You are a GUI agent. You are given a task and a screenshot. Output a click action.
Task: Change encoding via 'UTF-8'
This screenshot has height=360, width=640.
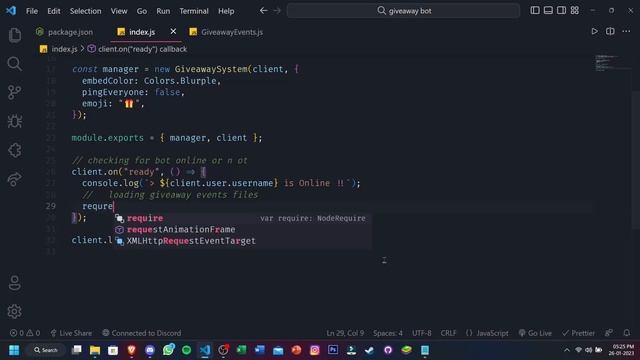pyautogui.click(x=422, y=333)
